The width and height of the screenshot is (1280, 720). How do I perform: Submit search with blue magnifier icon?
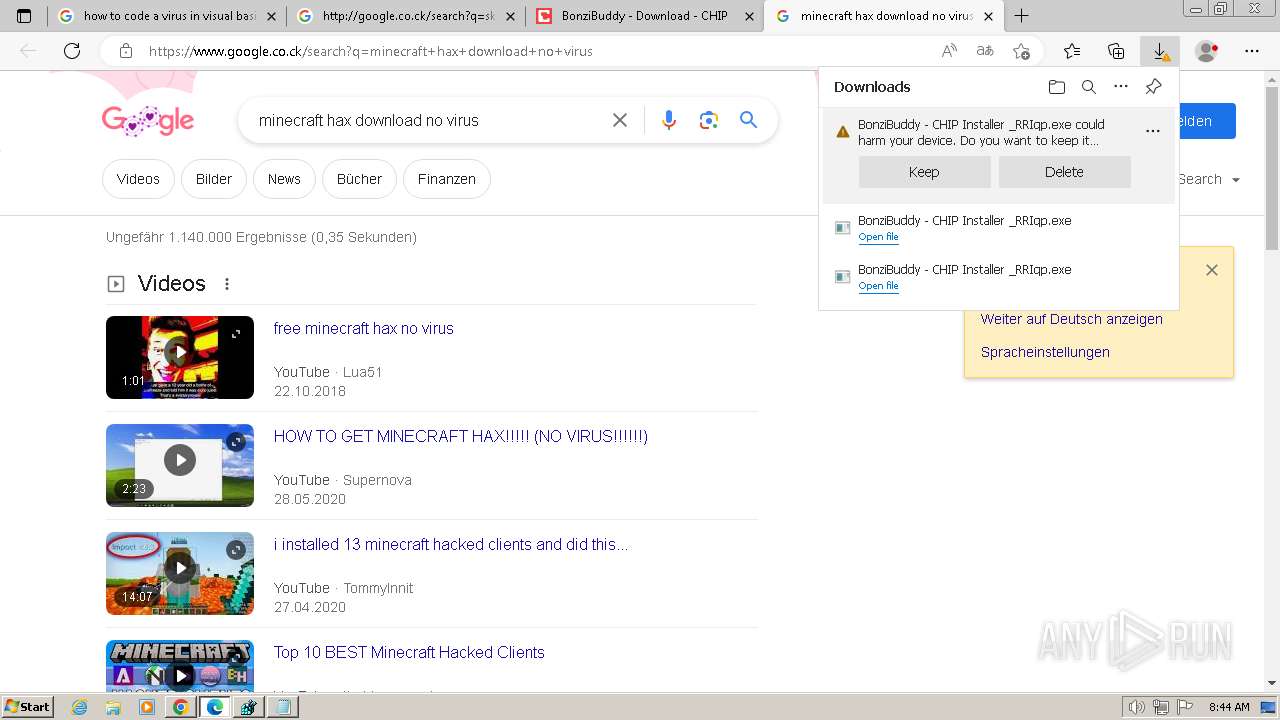[x=748, y=120]
